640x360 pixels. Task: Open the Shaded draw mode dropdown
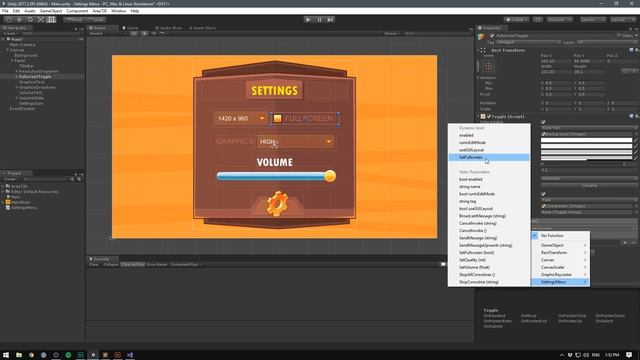(107, 33)
